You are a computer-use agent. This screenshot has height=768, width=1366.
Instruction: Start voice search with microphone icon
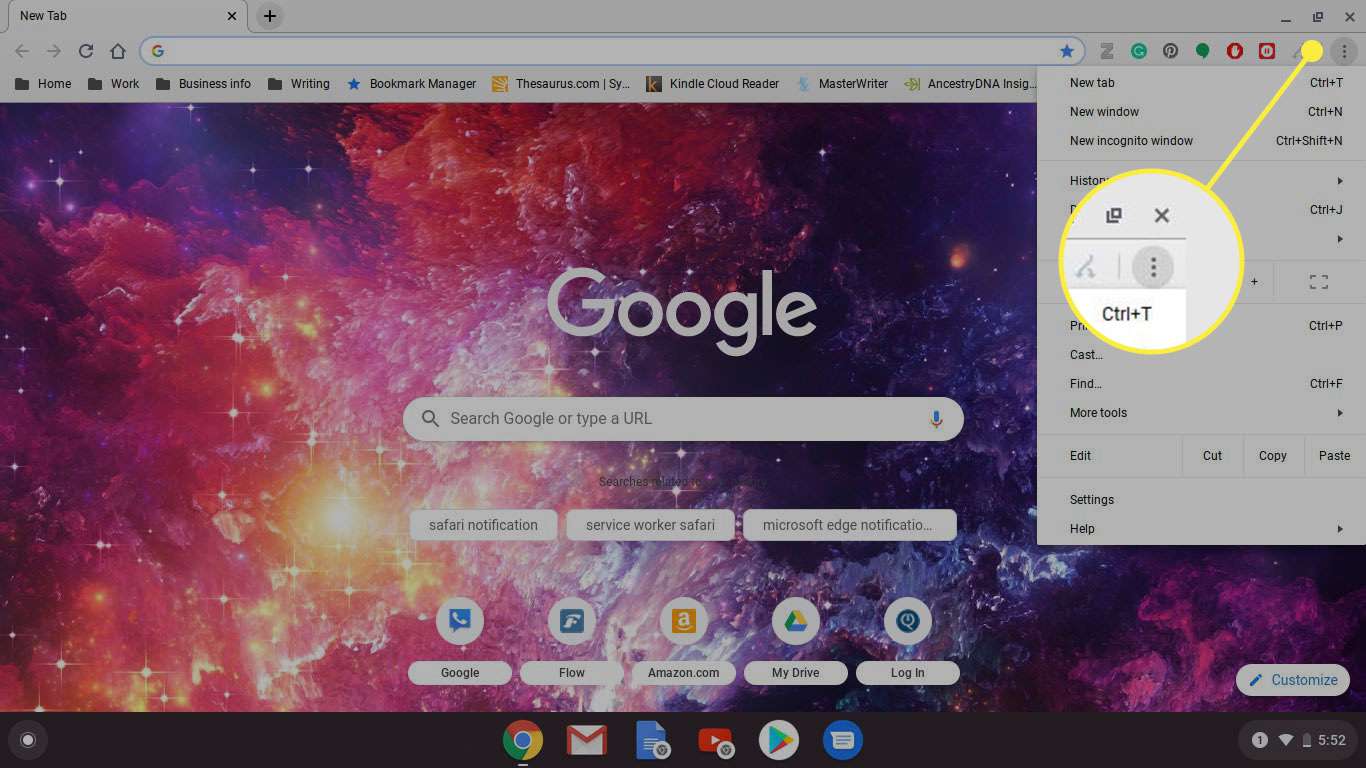936,419
